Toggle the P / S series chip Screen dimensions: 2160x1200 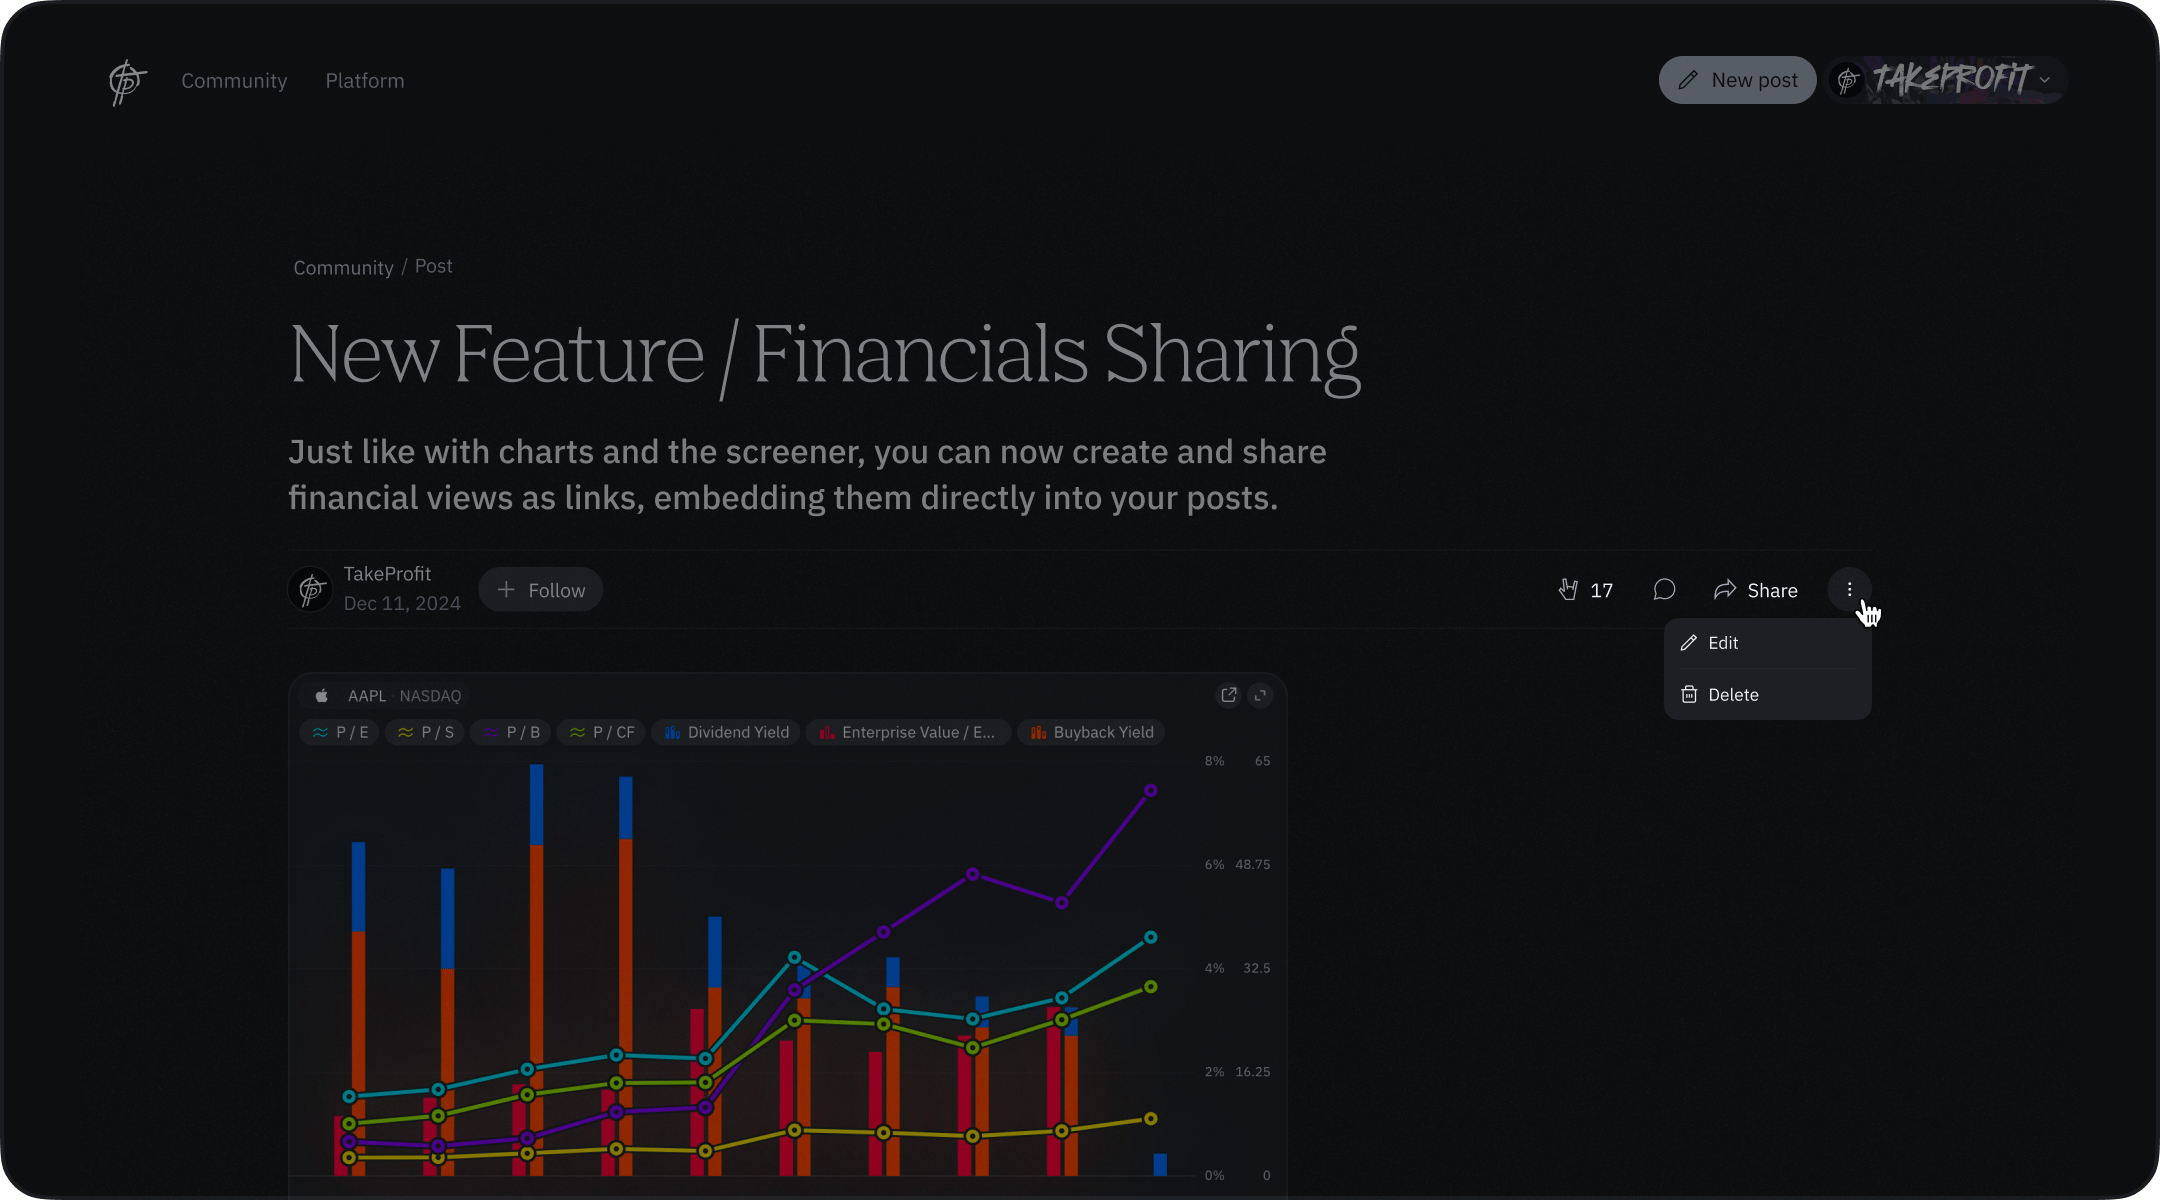click(x=425, y=733)
